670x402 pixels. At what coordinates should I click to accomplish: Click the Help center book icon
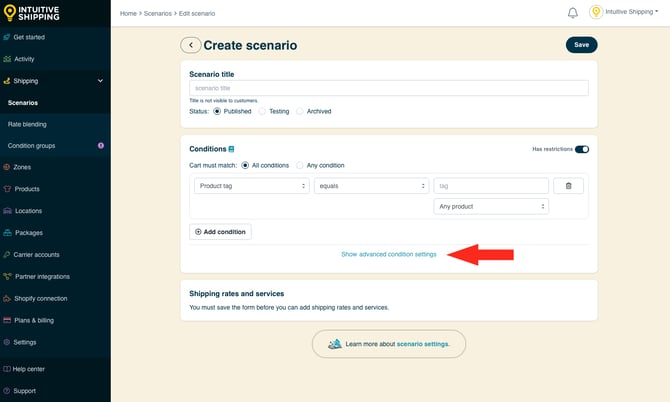click(7, 369)
